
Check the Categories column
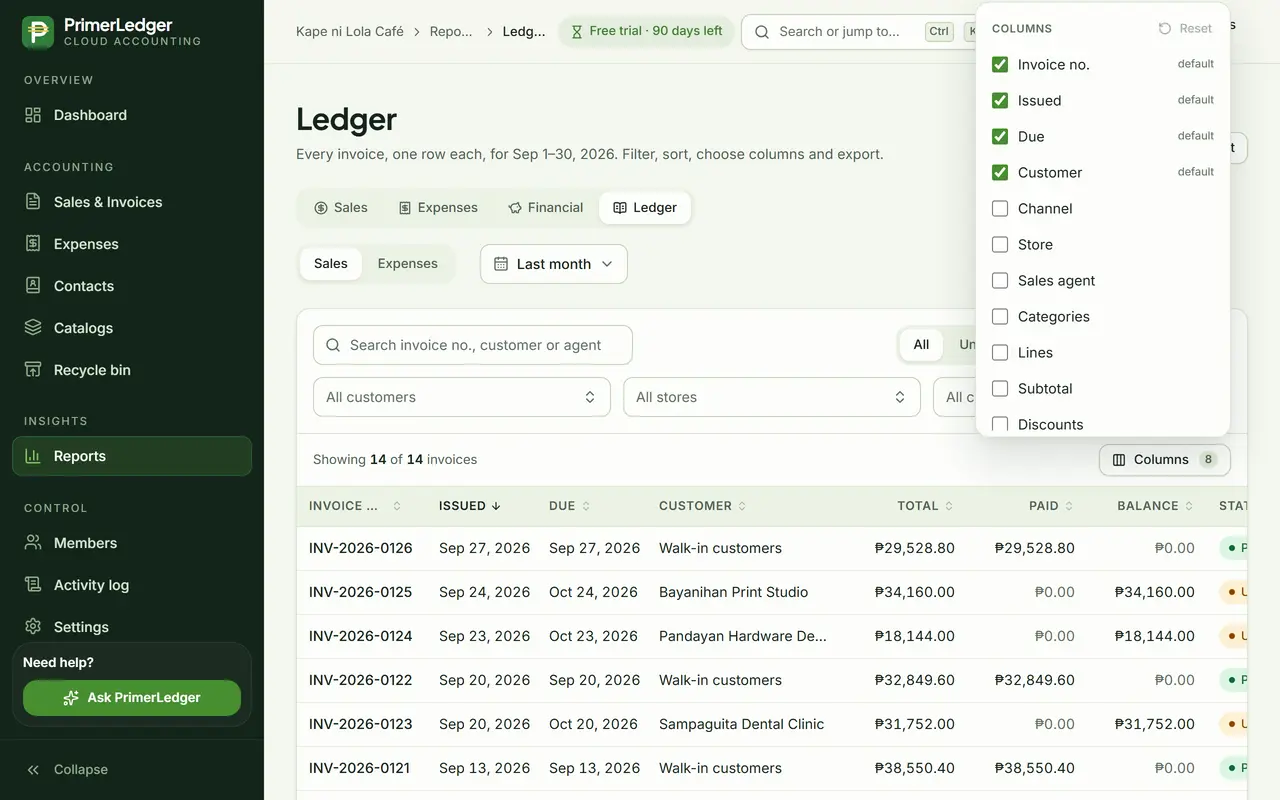coord(1000,316)
